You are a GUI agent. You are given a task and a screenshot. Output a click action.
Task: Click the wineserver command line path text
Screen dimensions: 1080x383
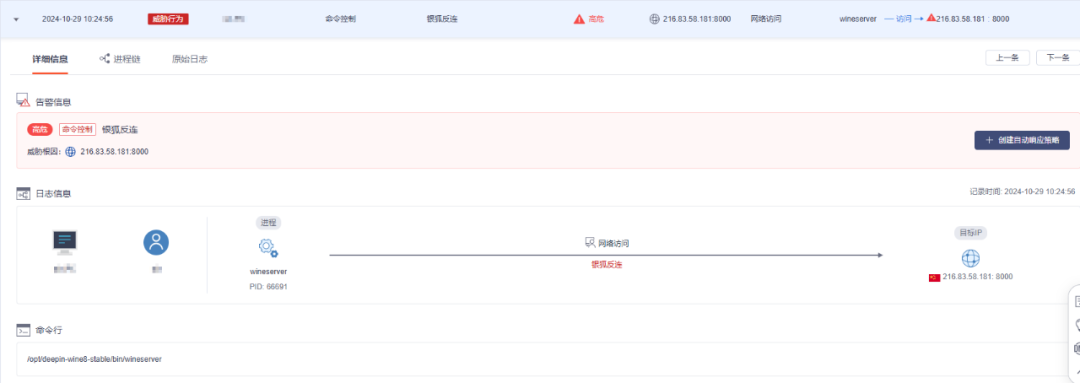(x=94, y=359)
